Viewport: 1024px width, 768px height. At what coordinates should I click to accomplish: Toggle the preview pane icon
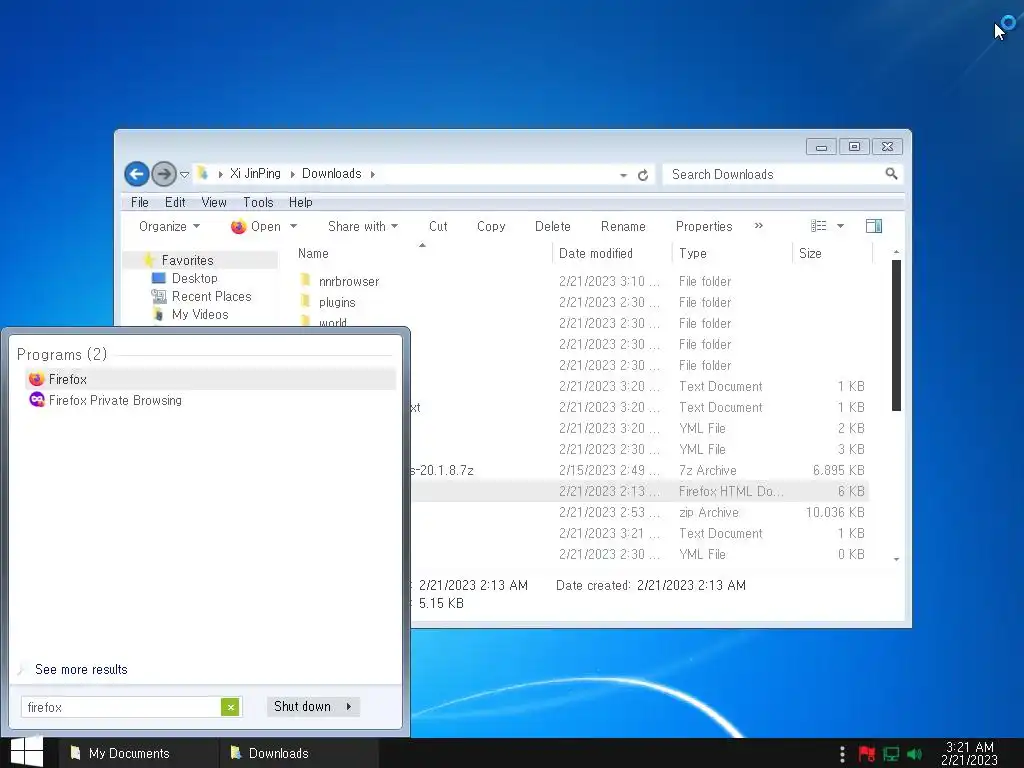[874, 226]
